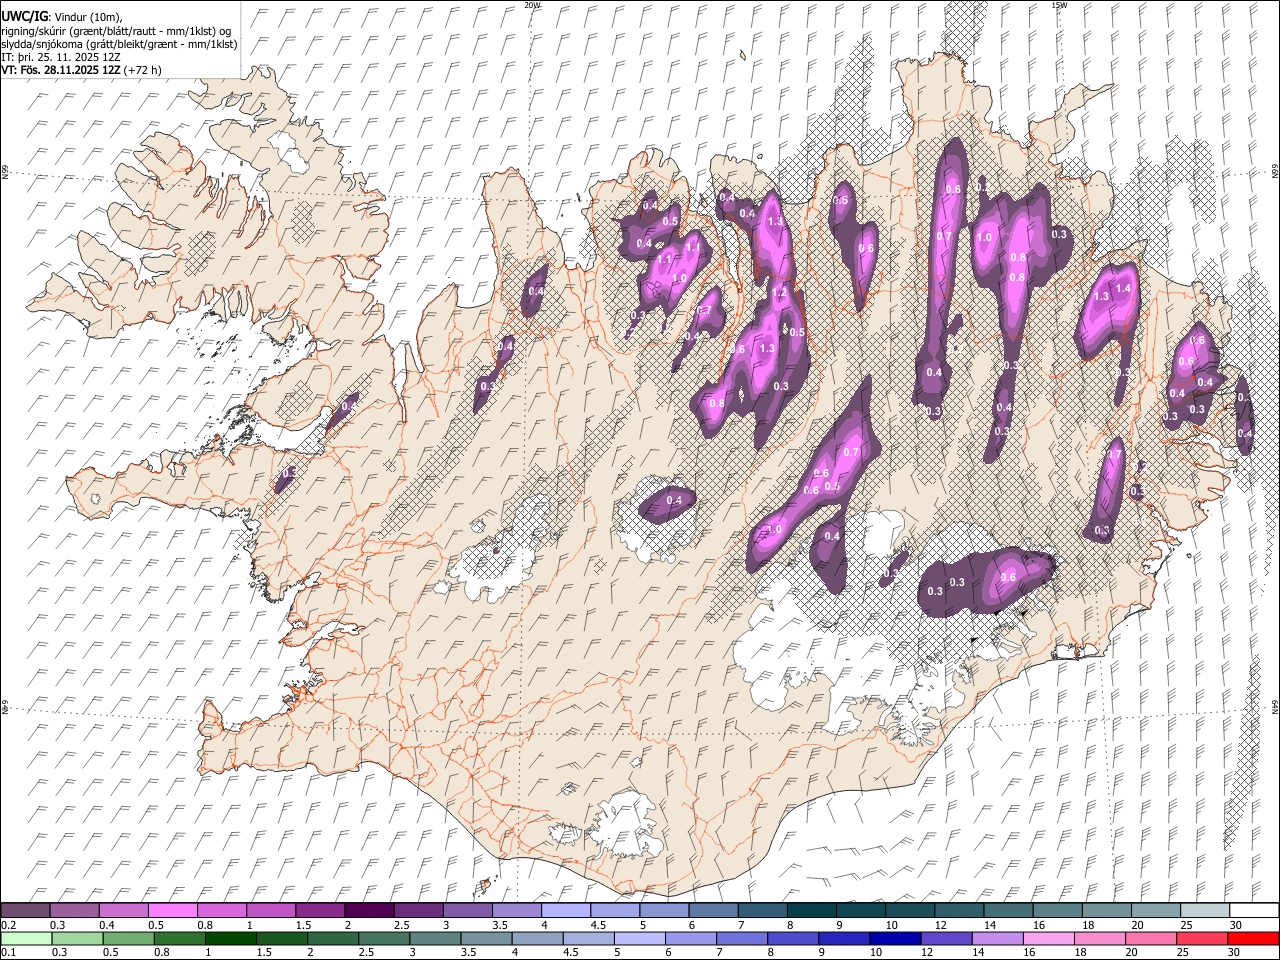Image resolution: width=1280 pixels, height=960 pixels.
Task: Click the lavender 4 snow legend swatch
Action: click(x=565, y=910)
